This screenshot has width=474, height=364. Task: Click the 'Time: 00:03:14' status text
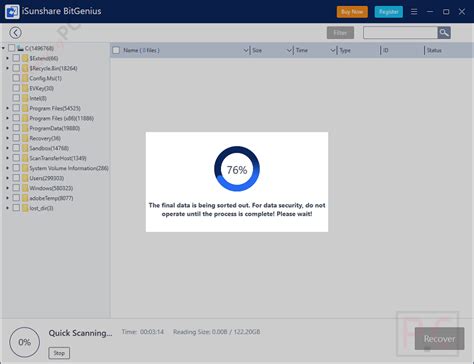click(143, 332)
